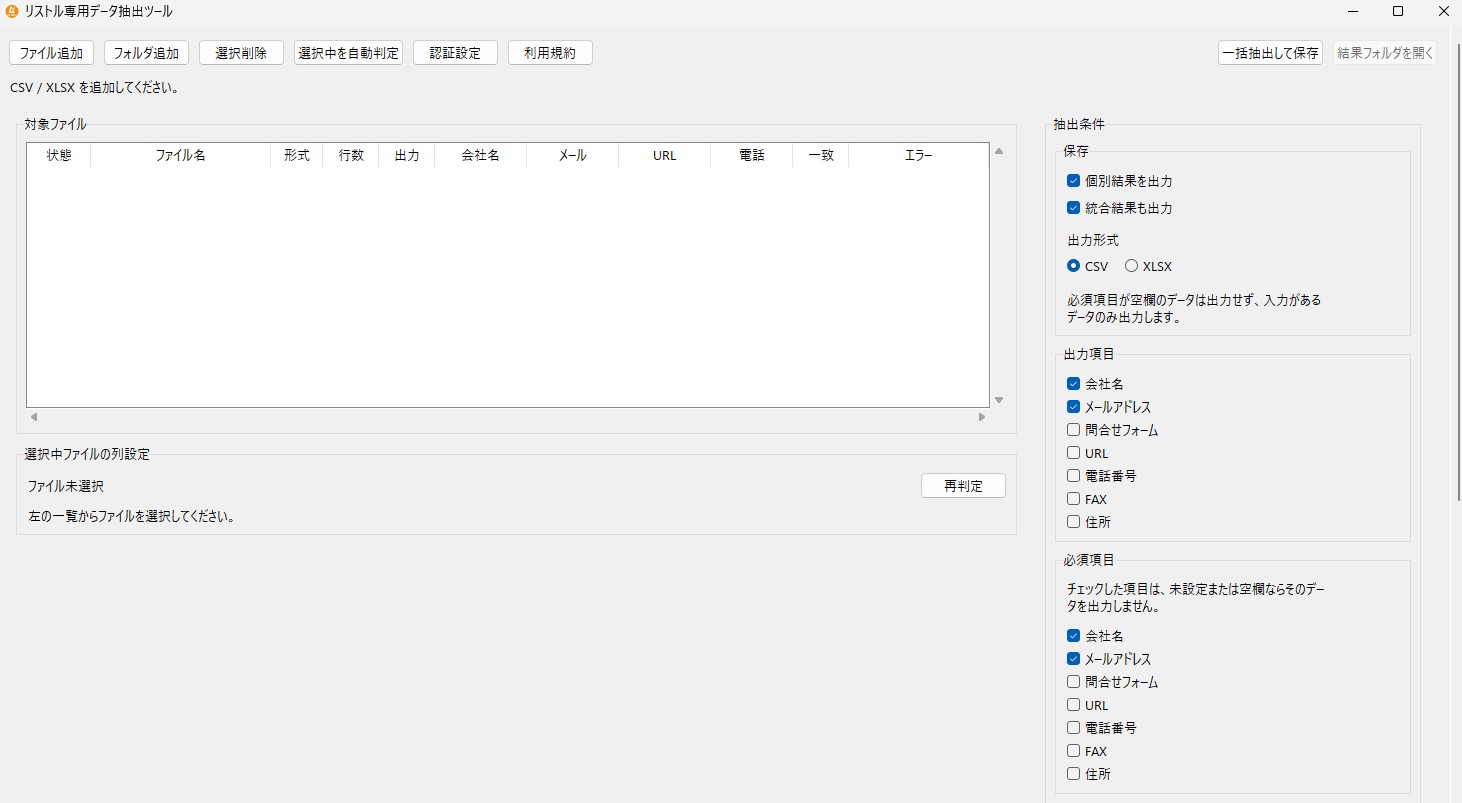Click the ファイル追加 button to add files
This screenshot has width=1462, height=803.
(x=51, y=52)
